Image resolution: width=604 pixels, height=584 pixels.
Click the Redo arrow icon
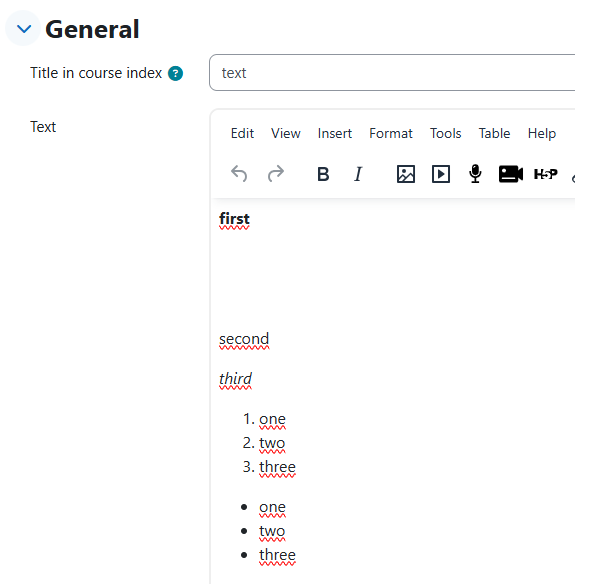276,174
